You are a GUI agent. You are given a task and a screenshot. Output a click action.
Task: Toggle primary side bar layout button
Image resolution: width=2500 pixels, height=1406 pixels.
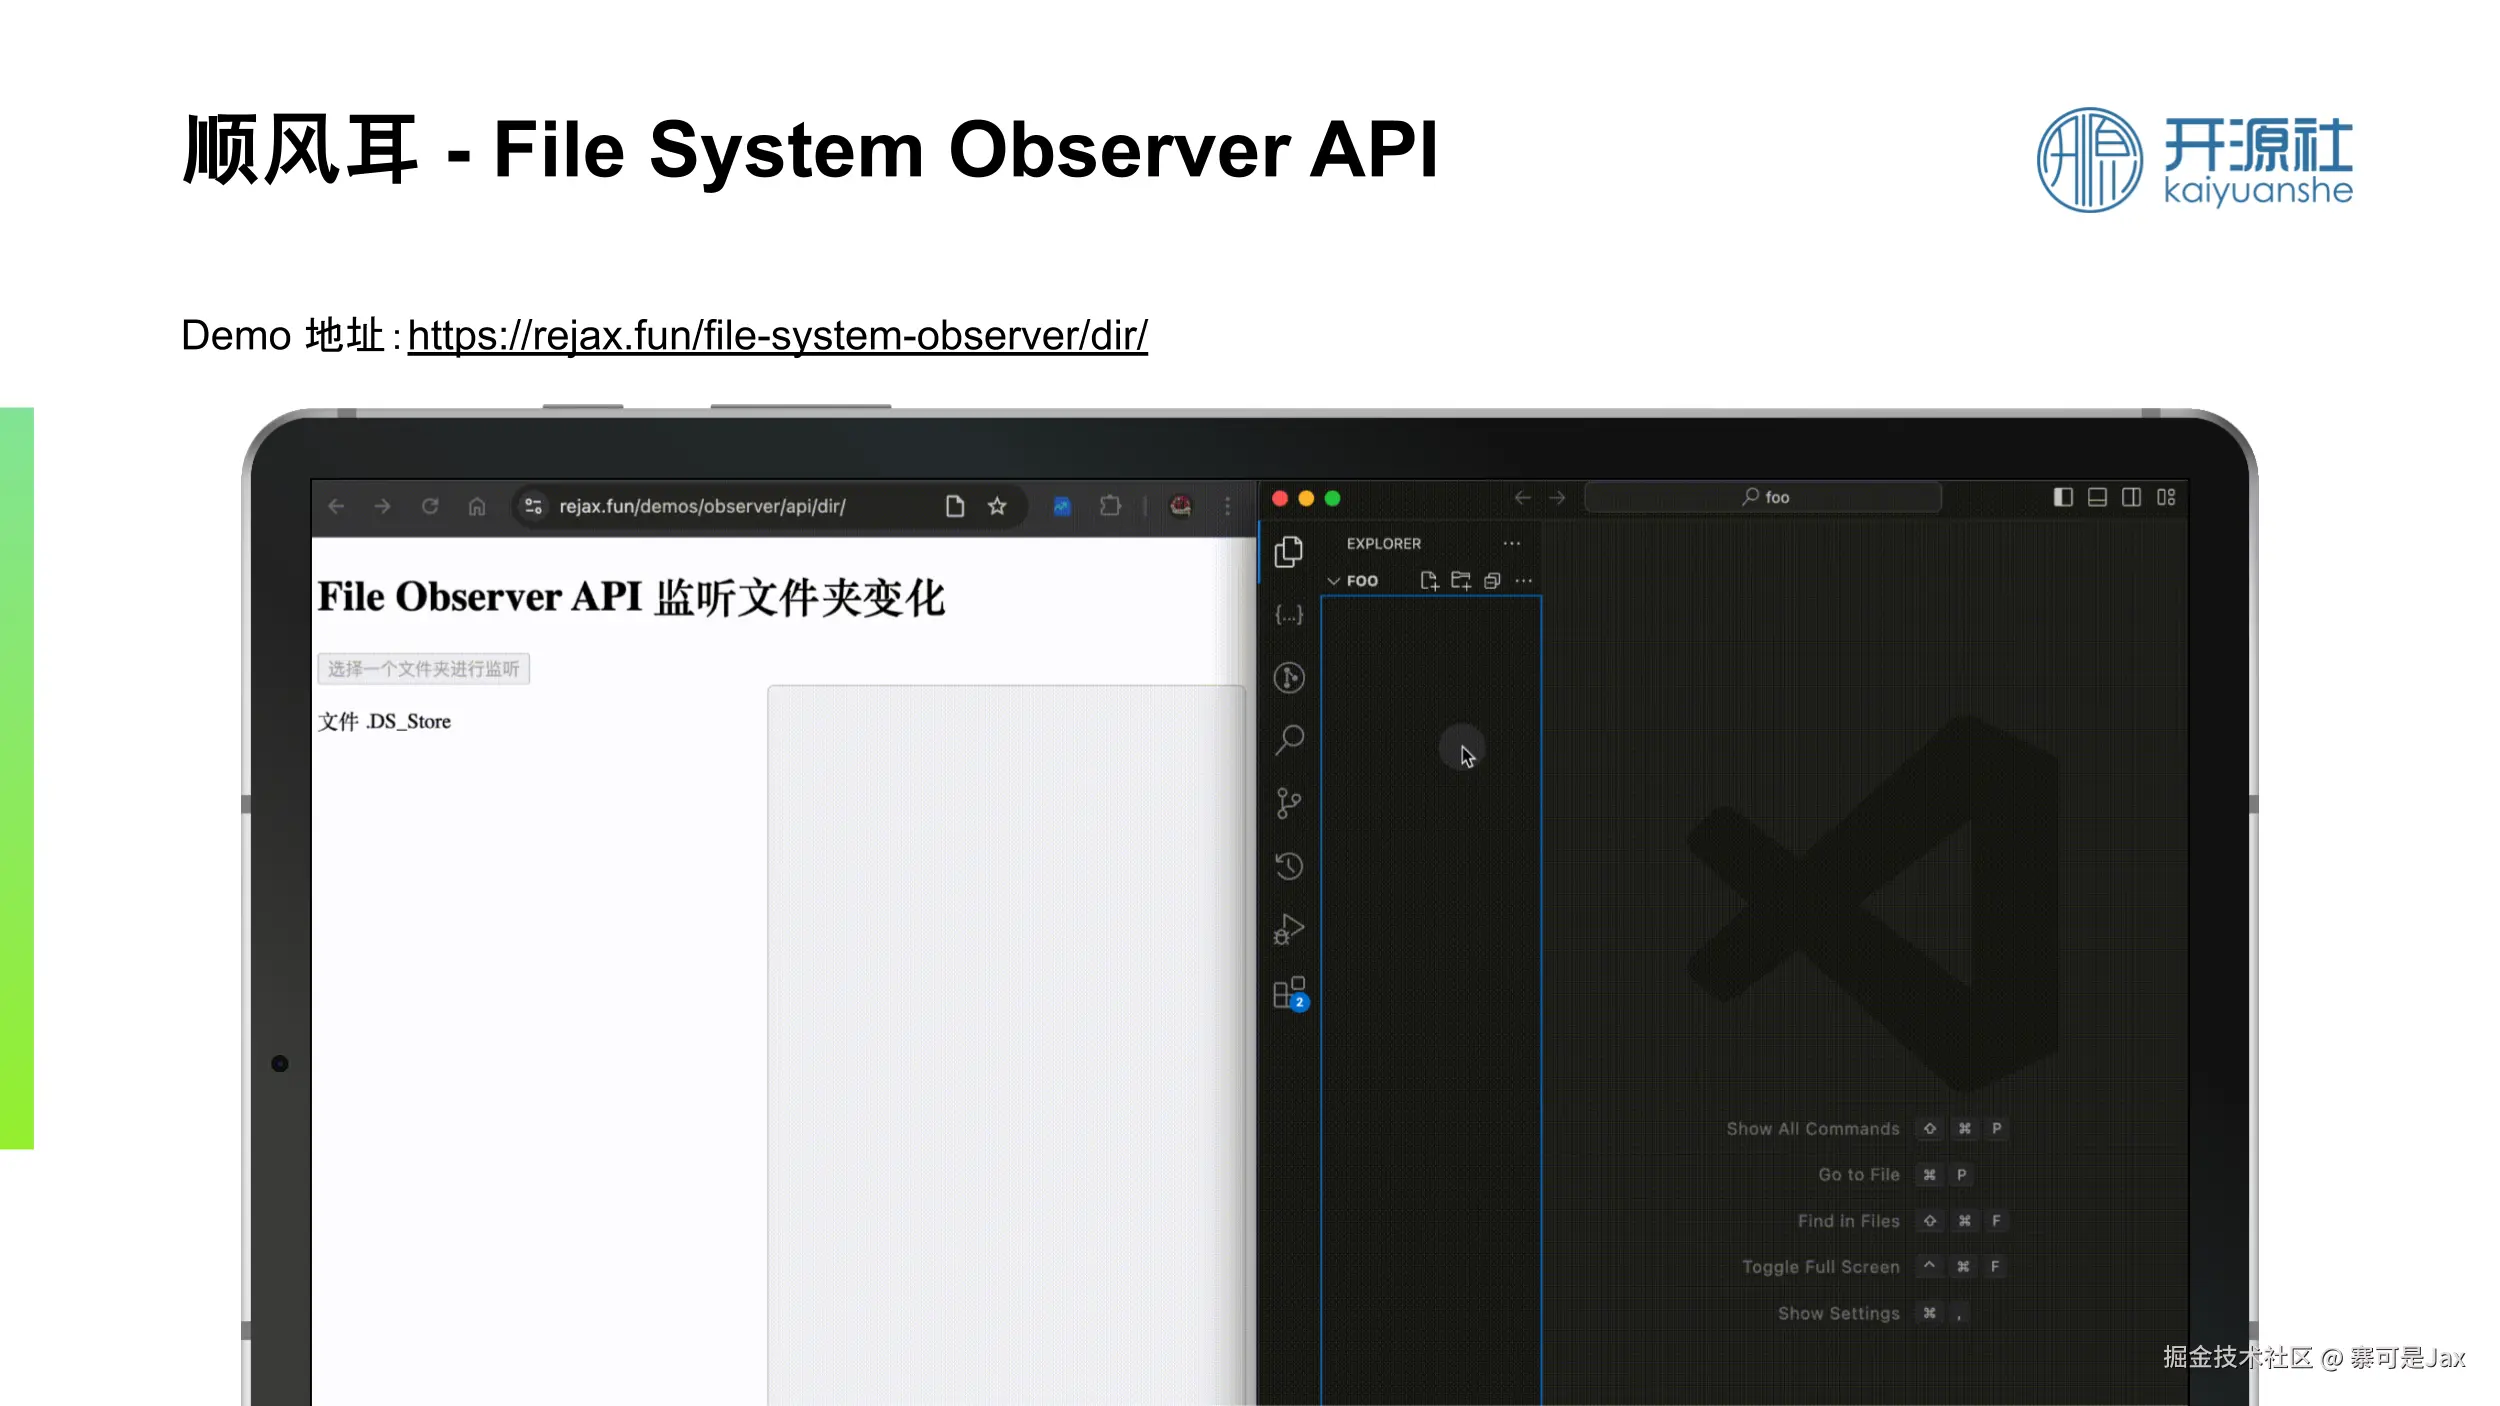click(x=2063, y=497)
